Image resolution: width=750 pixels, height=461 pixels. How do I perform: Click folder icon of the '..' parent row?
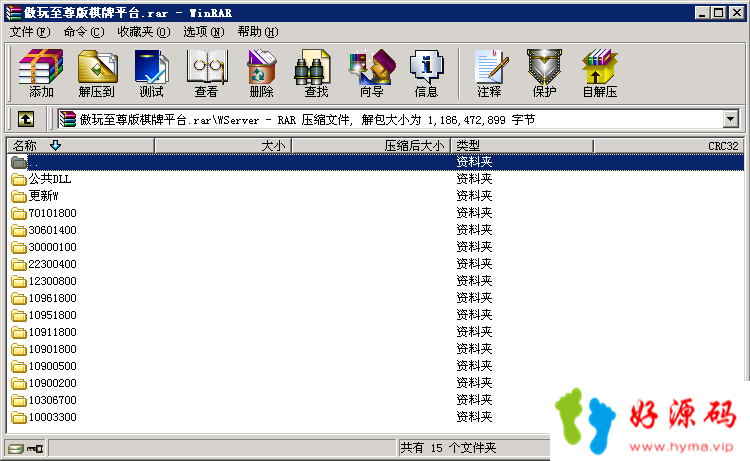click(19, 162)
